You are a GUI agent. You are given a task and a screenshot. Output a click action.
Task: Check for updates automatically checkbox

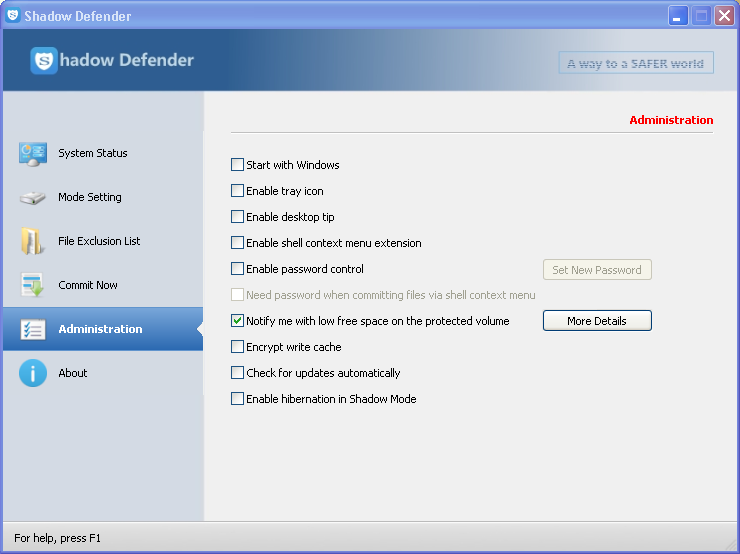click(237, 373)
